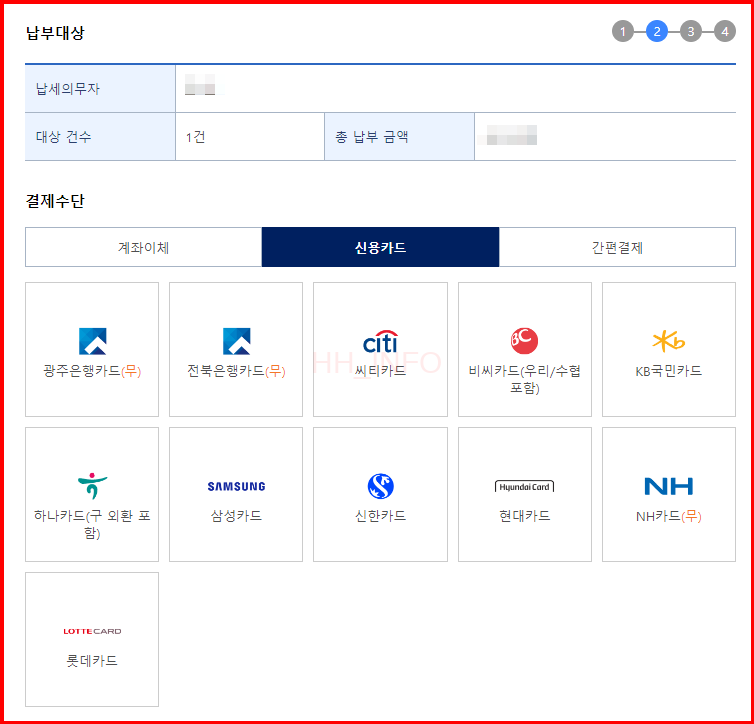The image size is (754, 724).
Task: Choose the NH card logo
Action: [x=668, y=486]
